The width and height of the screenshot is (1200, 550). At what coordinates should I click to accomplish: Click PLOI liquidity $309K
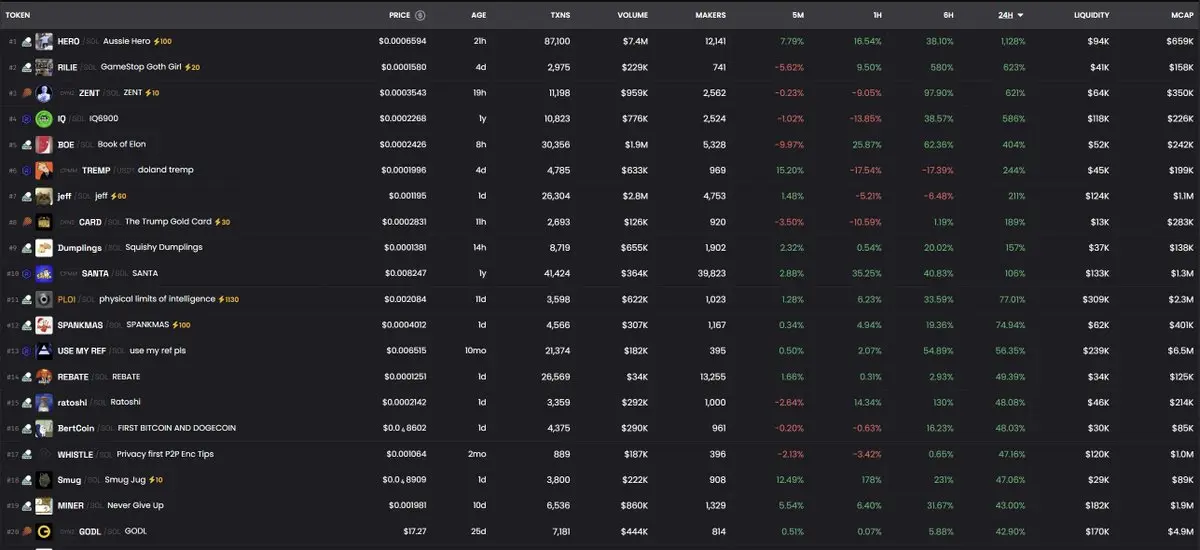point(1096,299)
